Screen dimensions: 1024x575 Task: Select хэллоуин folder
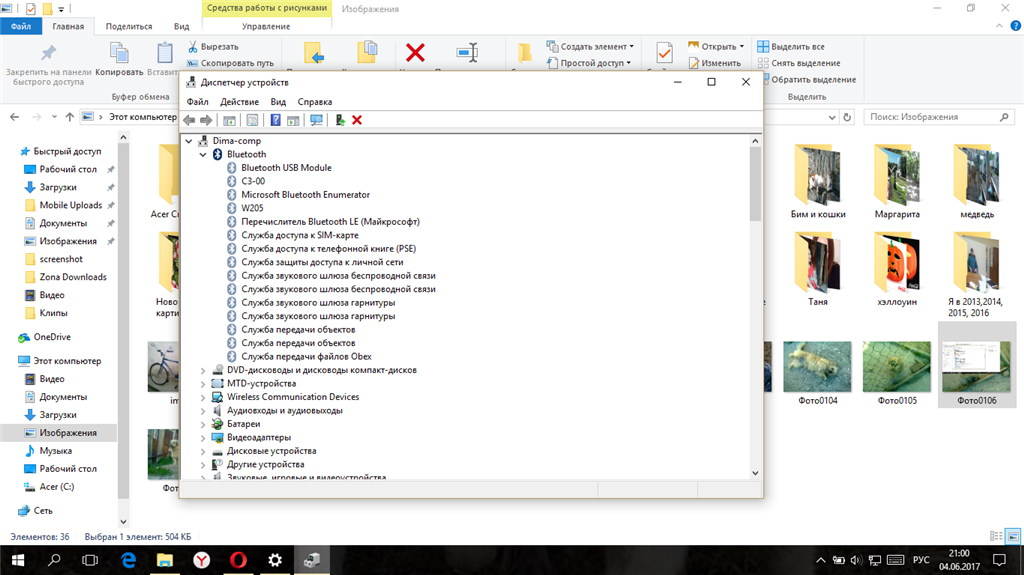[897, 270]
